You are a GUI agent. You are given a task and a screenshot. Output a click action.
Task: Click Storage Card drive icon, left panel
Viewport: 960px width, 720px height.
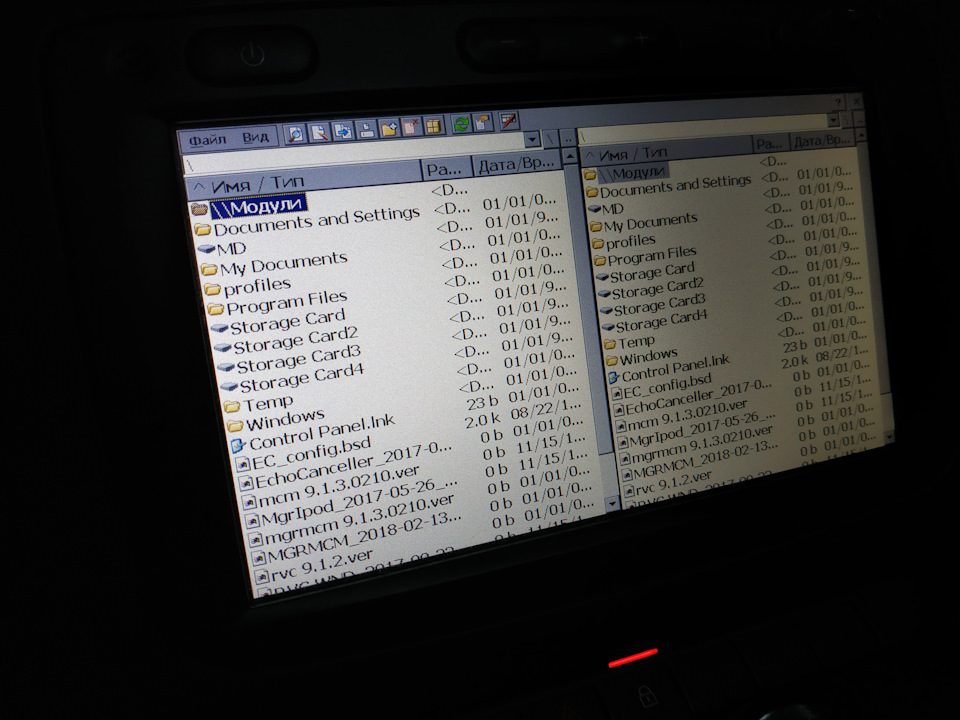[219, 329]
